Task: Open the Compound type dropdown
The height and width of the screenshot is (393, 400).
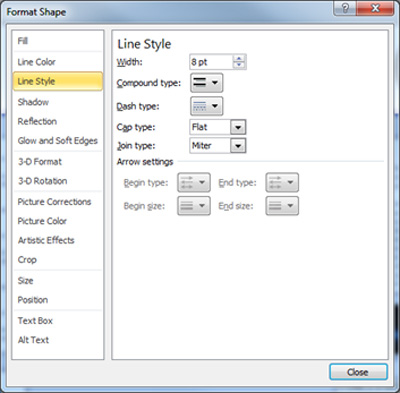Action: 206,83
